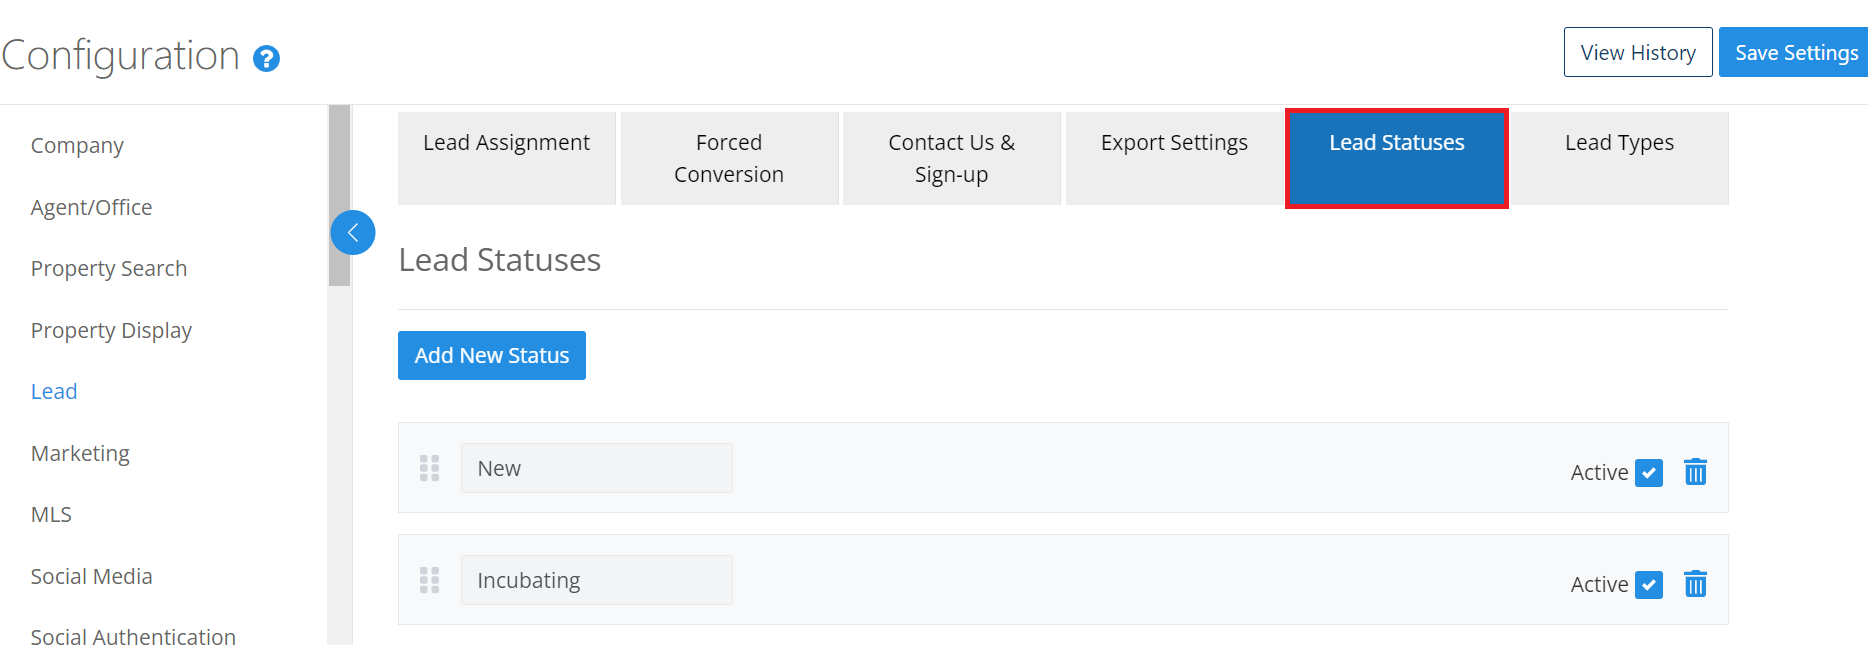Click the New status name input field
1868x645 pixels.
(596, 468)
